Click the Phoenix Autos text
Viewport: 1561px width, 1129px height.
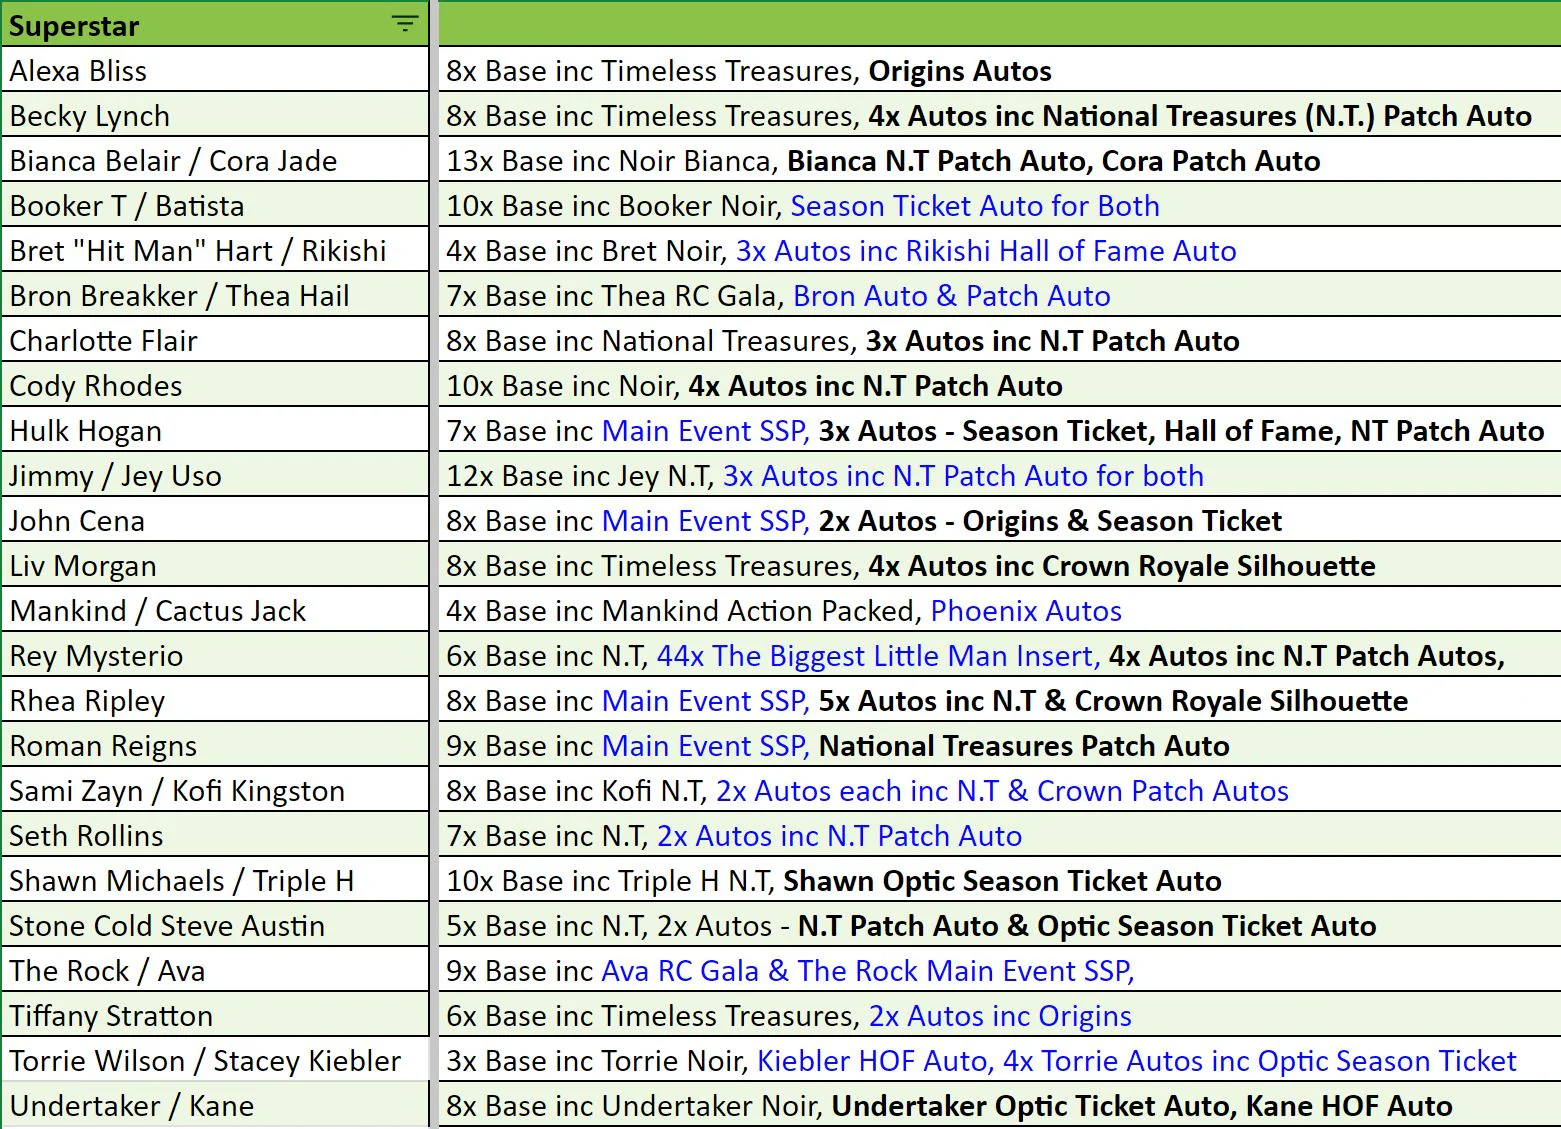(1026, 611)
